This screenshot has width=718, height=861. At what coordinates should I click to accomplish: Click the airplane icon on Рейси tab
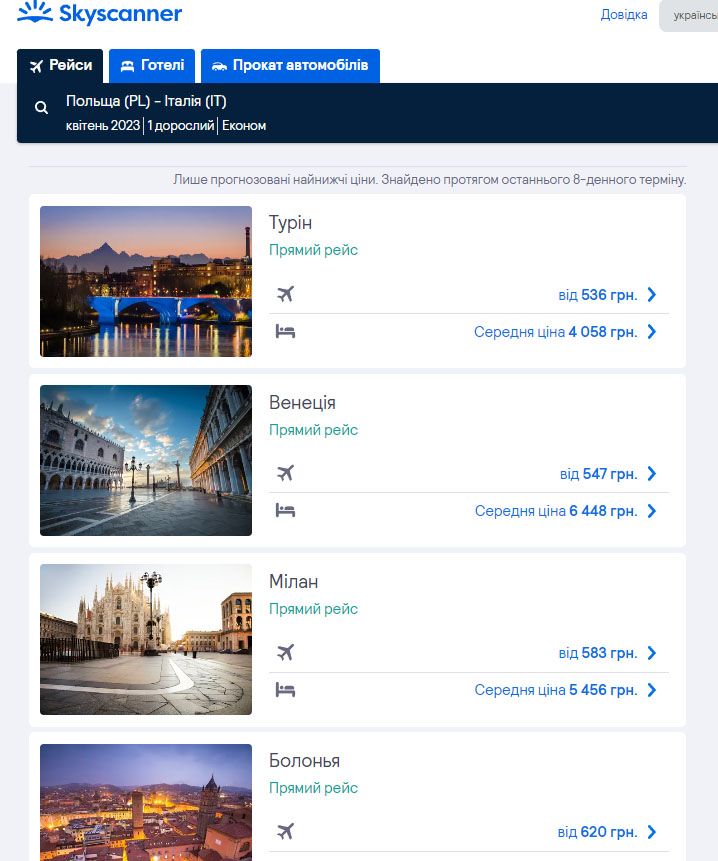click(36, 66)
